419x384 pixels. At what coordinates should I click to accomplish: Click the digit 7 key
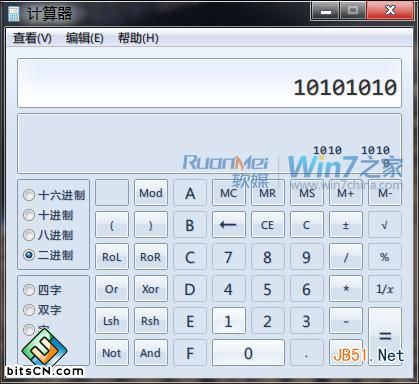point(229,257)
